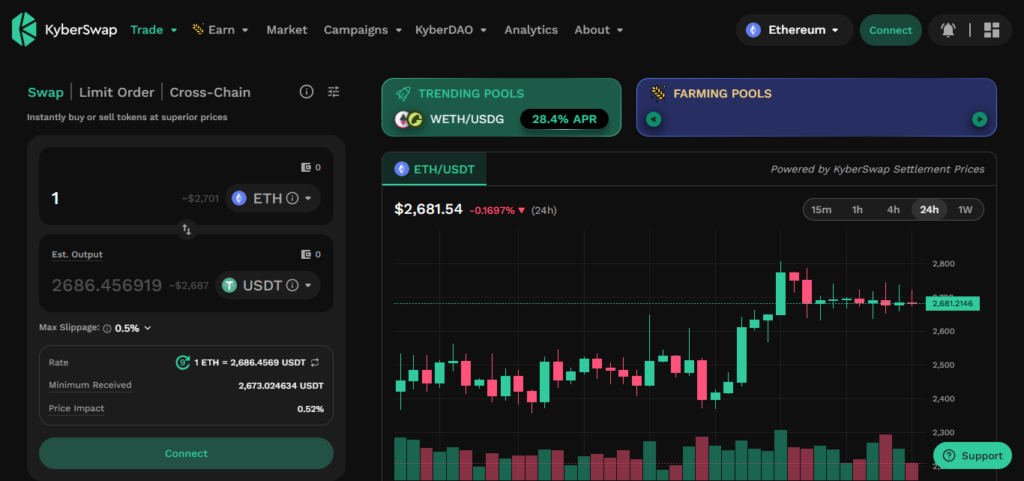1024x481 pixels.
Task: Select the 24h chart interval
Action: tap(929, 209)
